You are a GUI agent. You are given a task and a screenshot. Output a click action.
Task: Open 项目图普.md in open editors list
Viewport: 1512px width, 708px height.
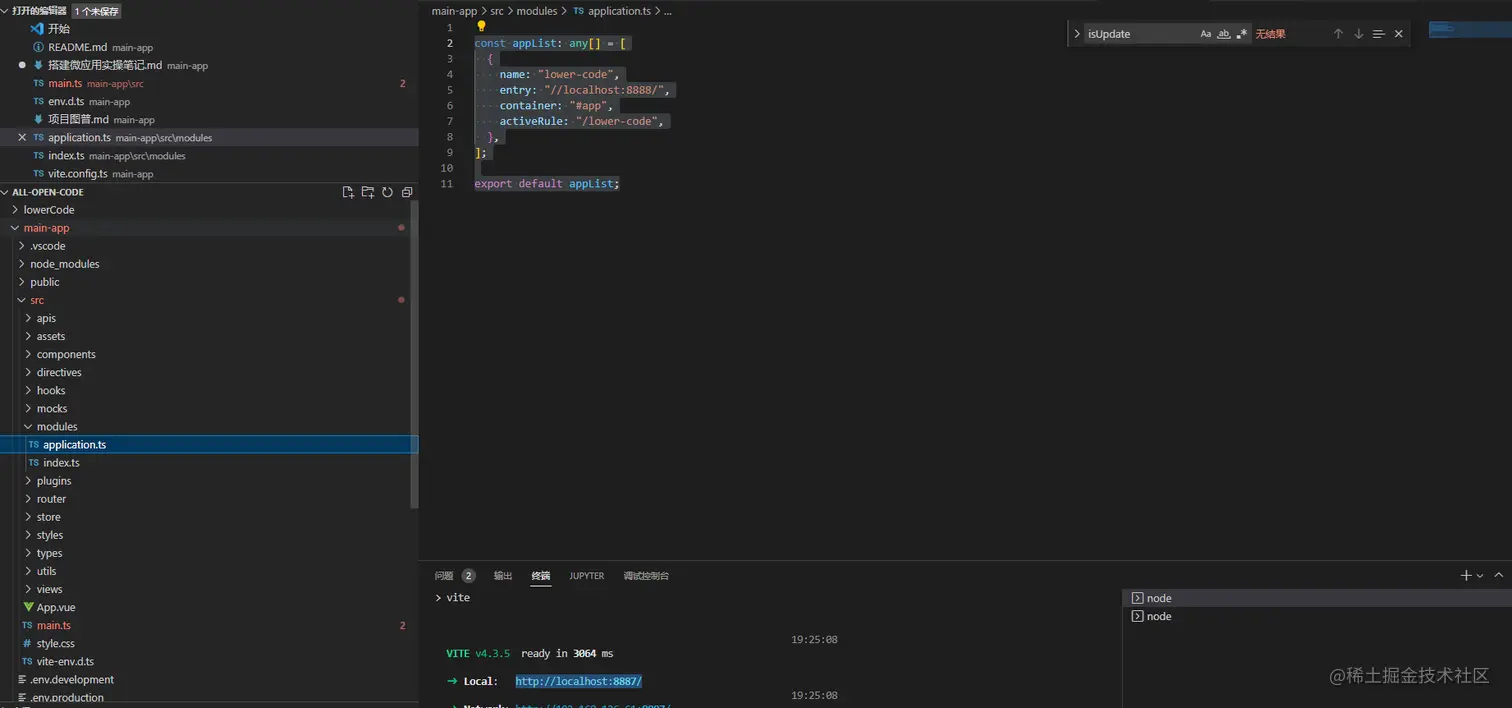(x=209, y=119)
